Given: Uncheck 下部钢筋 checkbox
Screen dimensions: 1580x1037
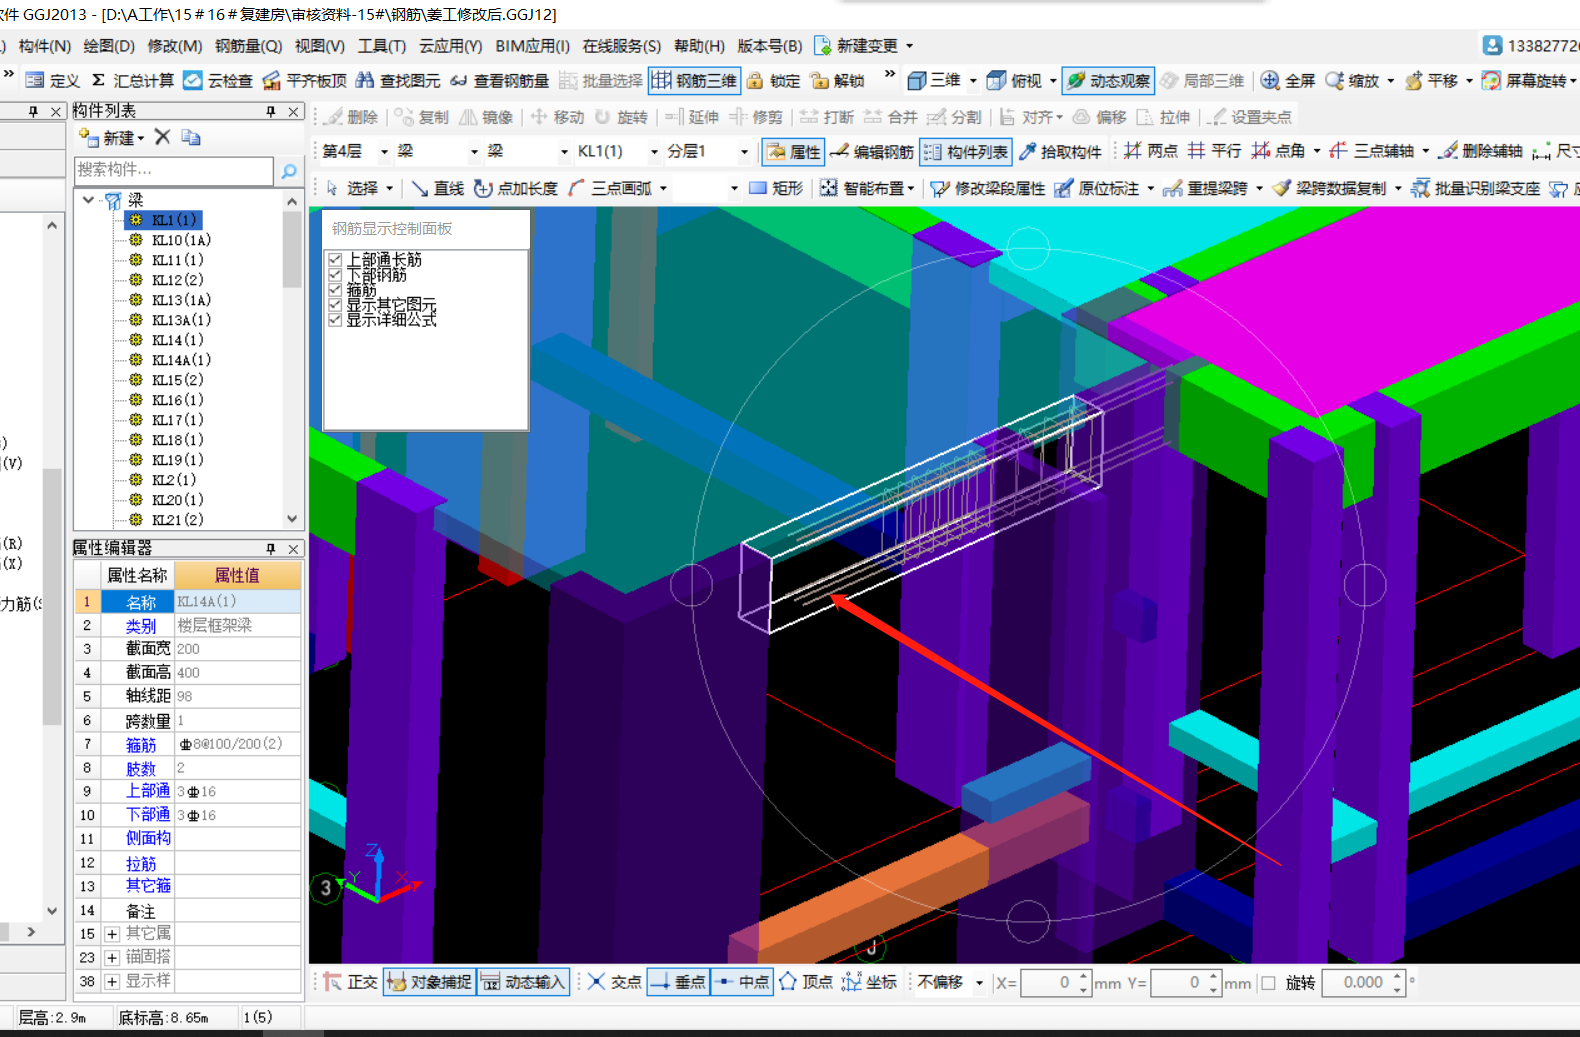Looking at the screenshot, I should [335, 275].
